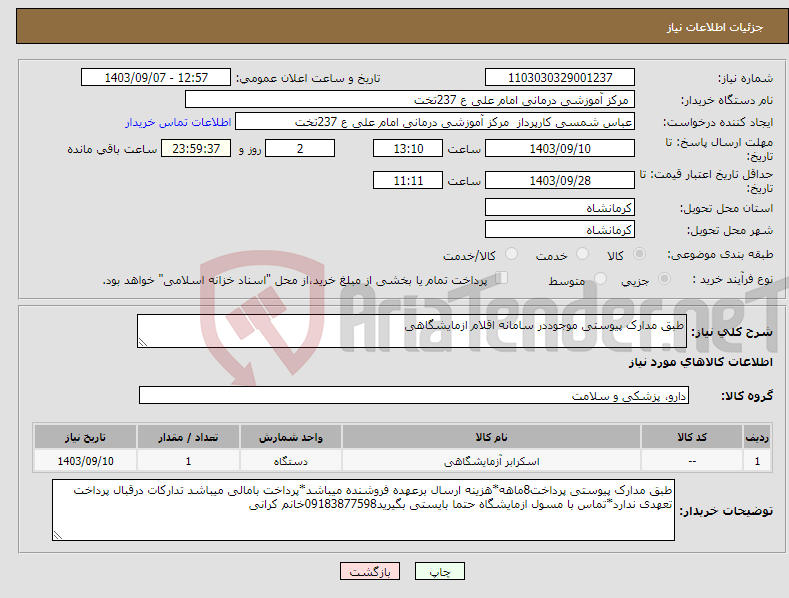Click the نام کالا column header
This screenshot has height=598, width=789.
pyautogui.click(x=491, y=437)
